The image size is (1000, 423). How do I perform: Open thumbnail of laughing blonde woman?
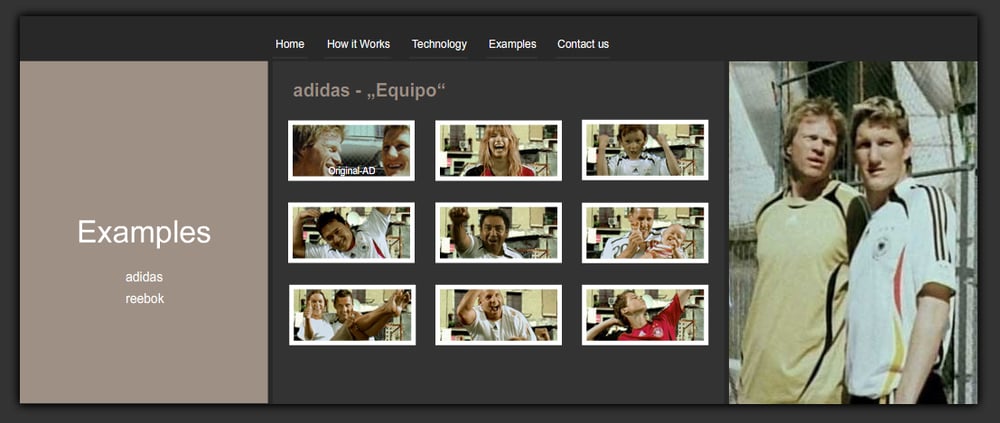coord(498,151)
